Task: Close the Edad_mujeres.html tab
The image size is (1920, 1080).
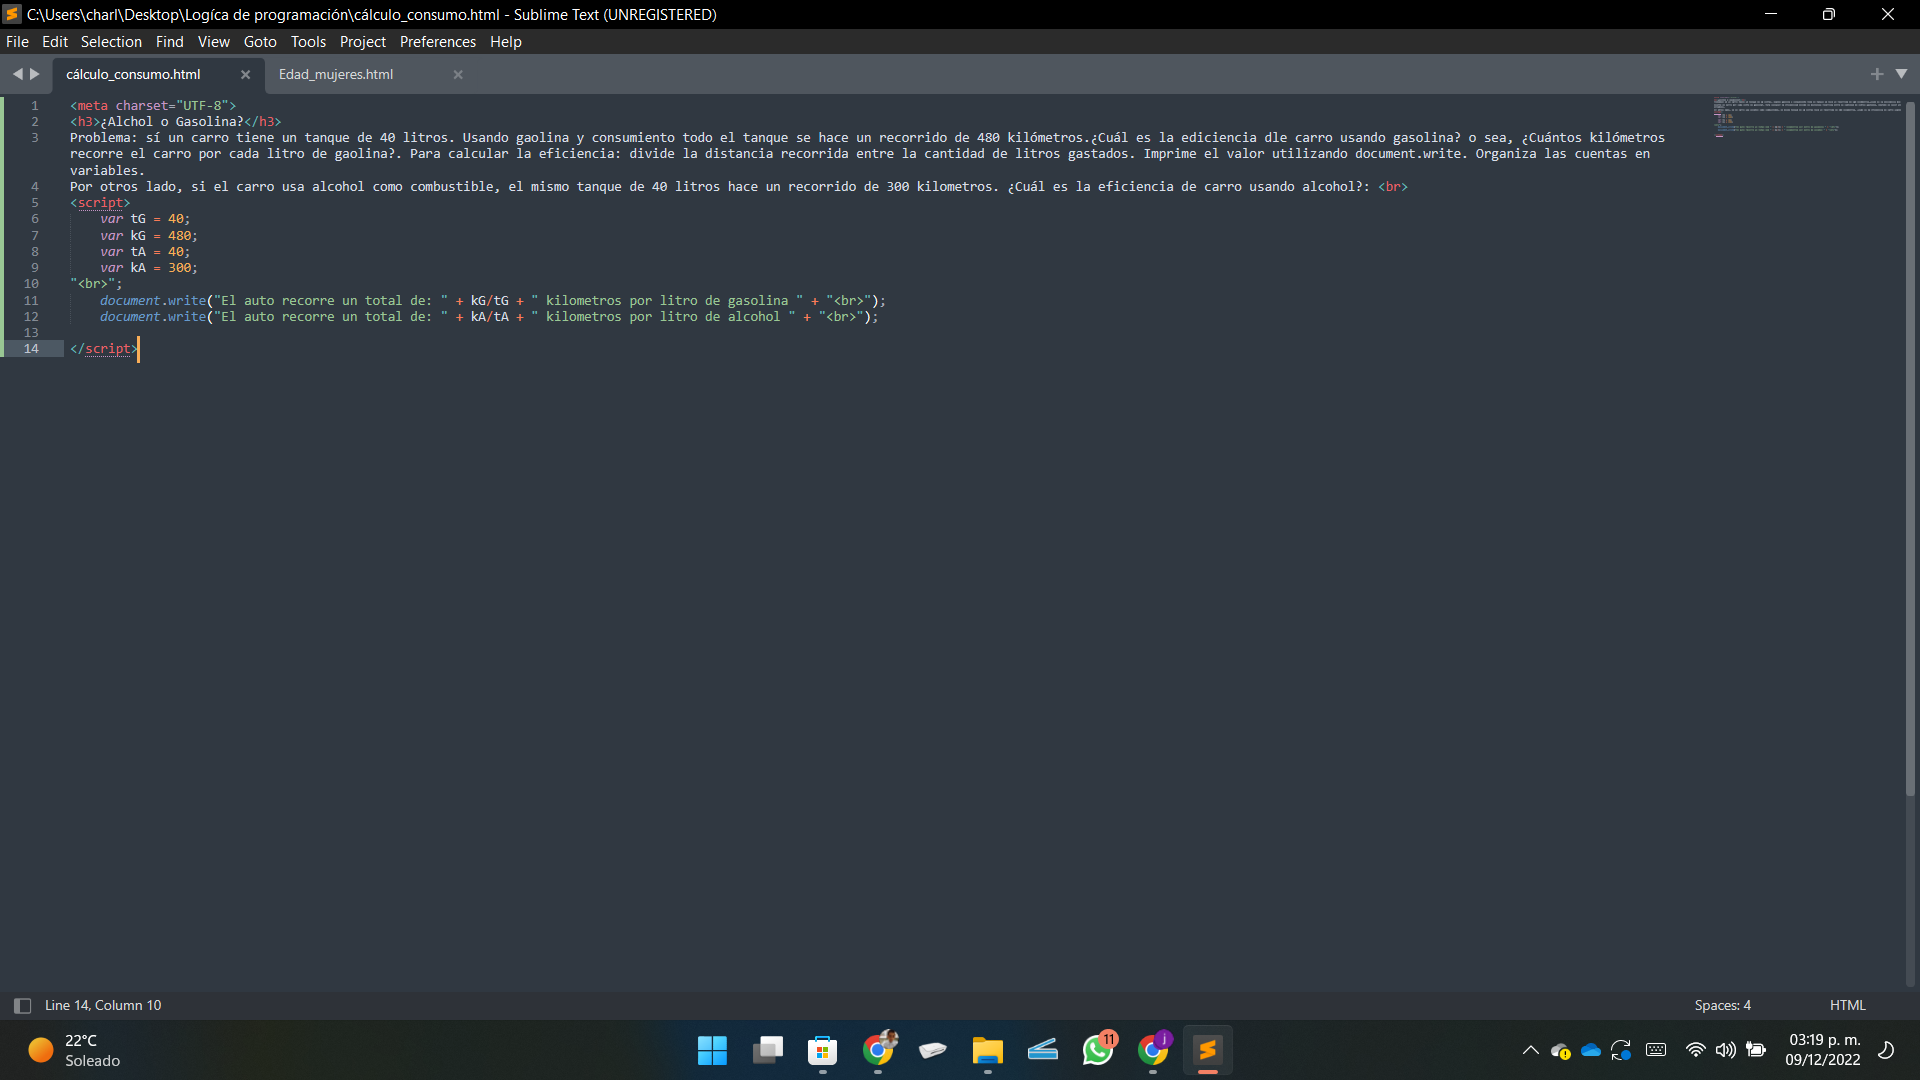Action: coord(458,75)
